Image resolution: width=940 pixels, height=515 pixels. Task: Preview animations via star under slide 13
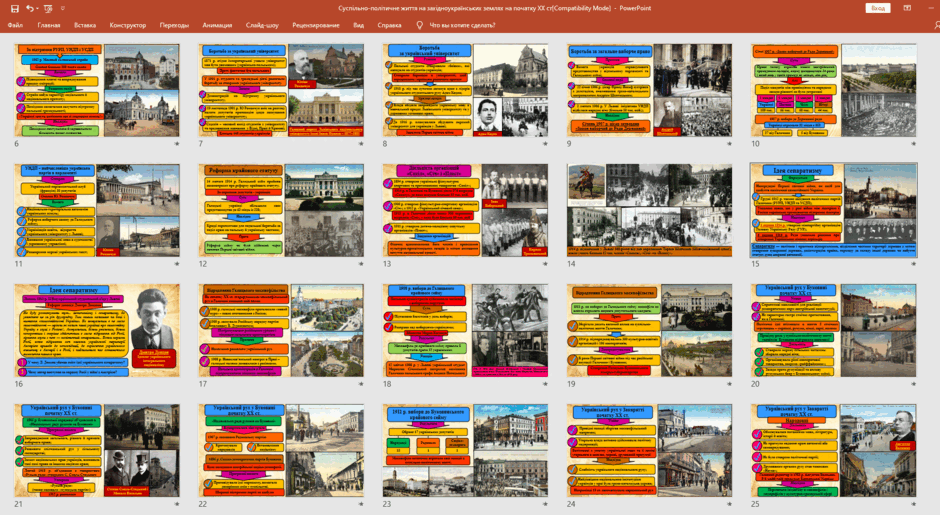point(545,264)
